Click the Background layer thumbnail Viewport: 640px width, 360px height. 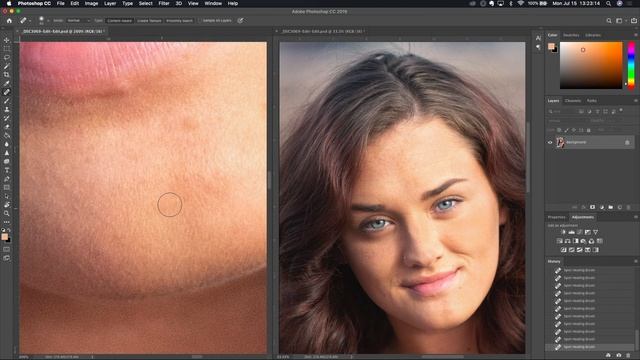pyautogui.click(x=560, y=142)
